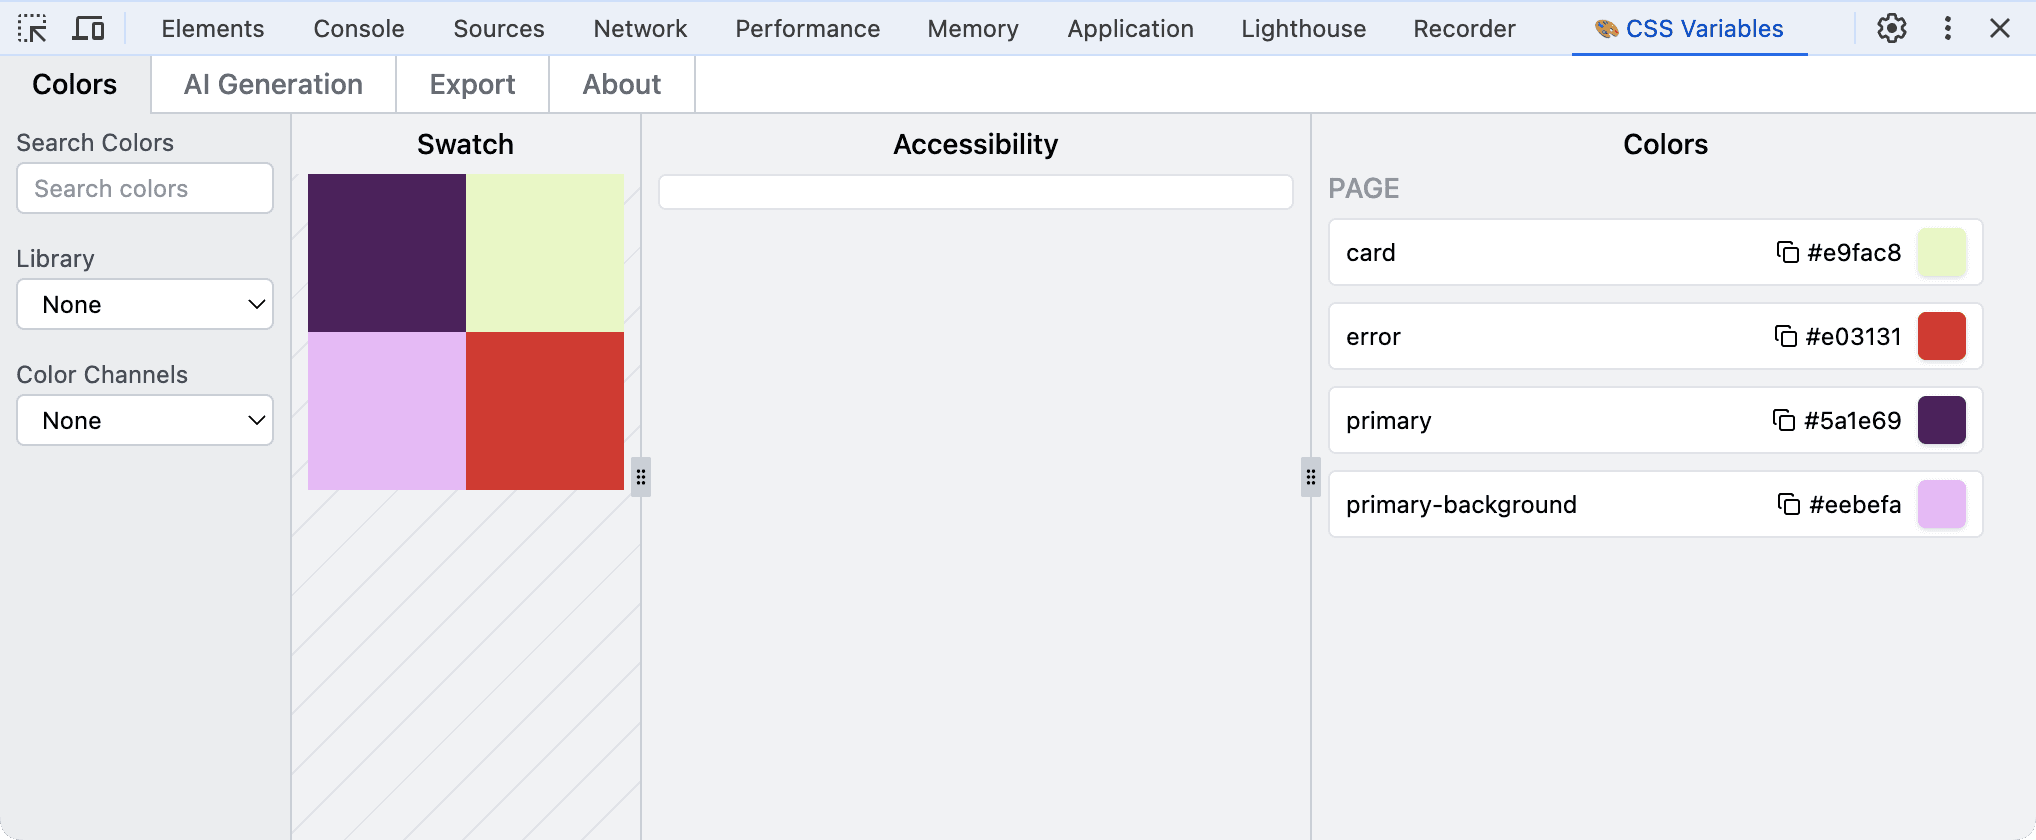2036x840 pixels.
Task: Select the CSS Variables panel tab
Action: [x=1689, y=28]
